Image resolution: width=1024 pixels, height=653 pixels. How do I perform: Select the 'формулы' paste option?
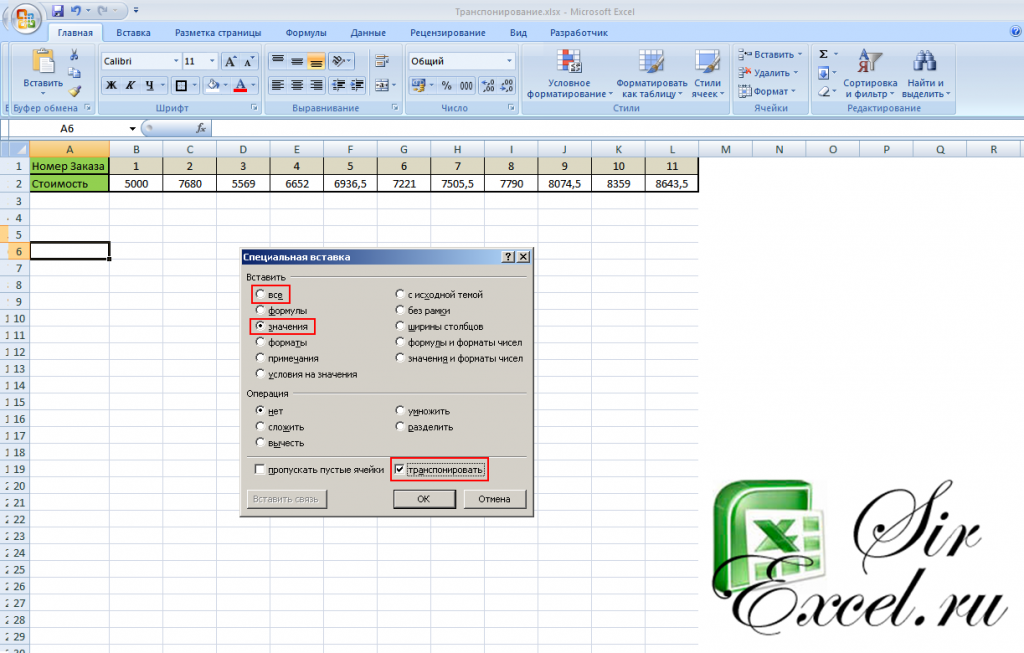coord(261,310)
